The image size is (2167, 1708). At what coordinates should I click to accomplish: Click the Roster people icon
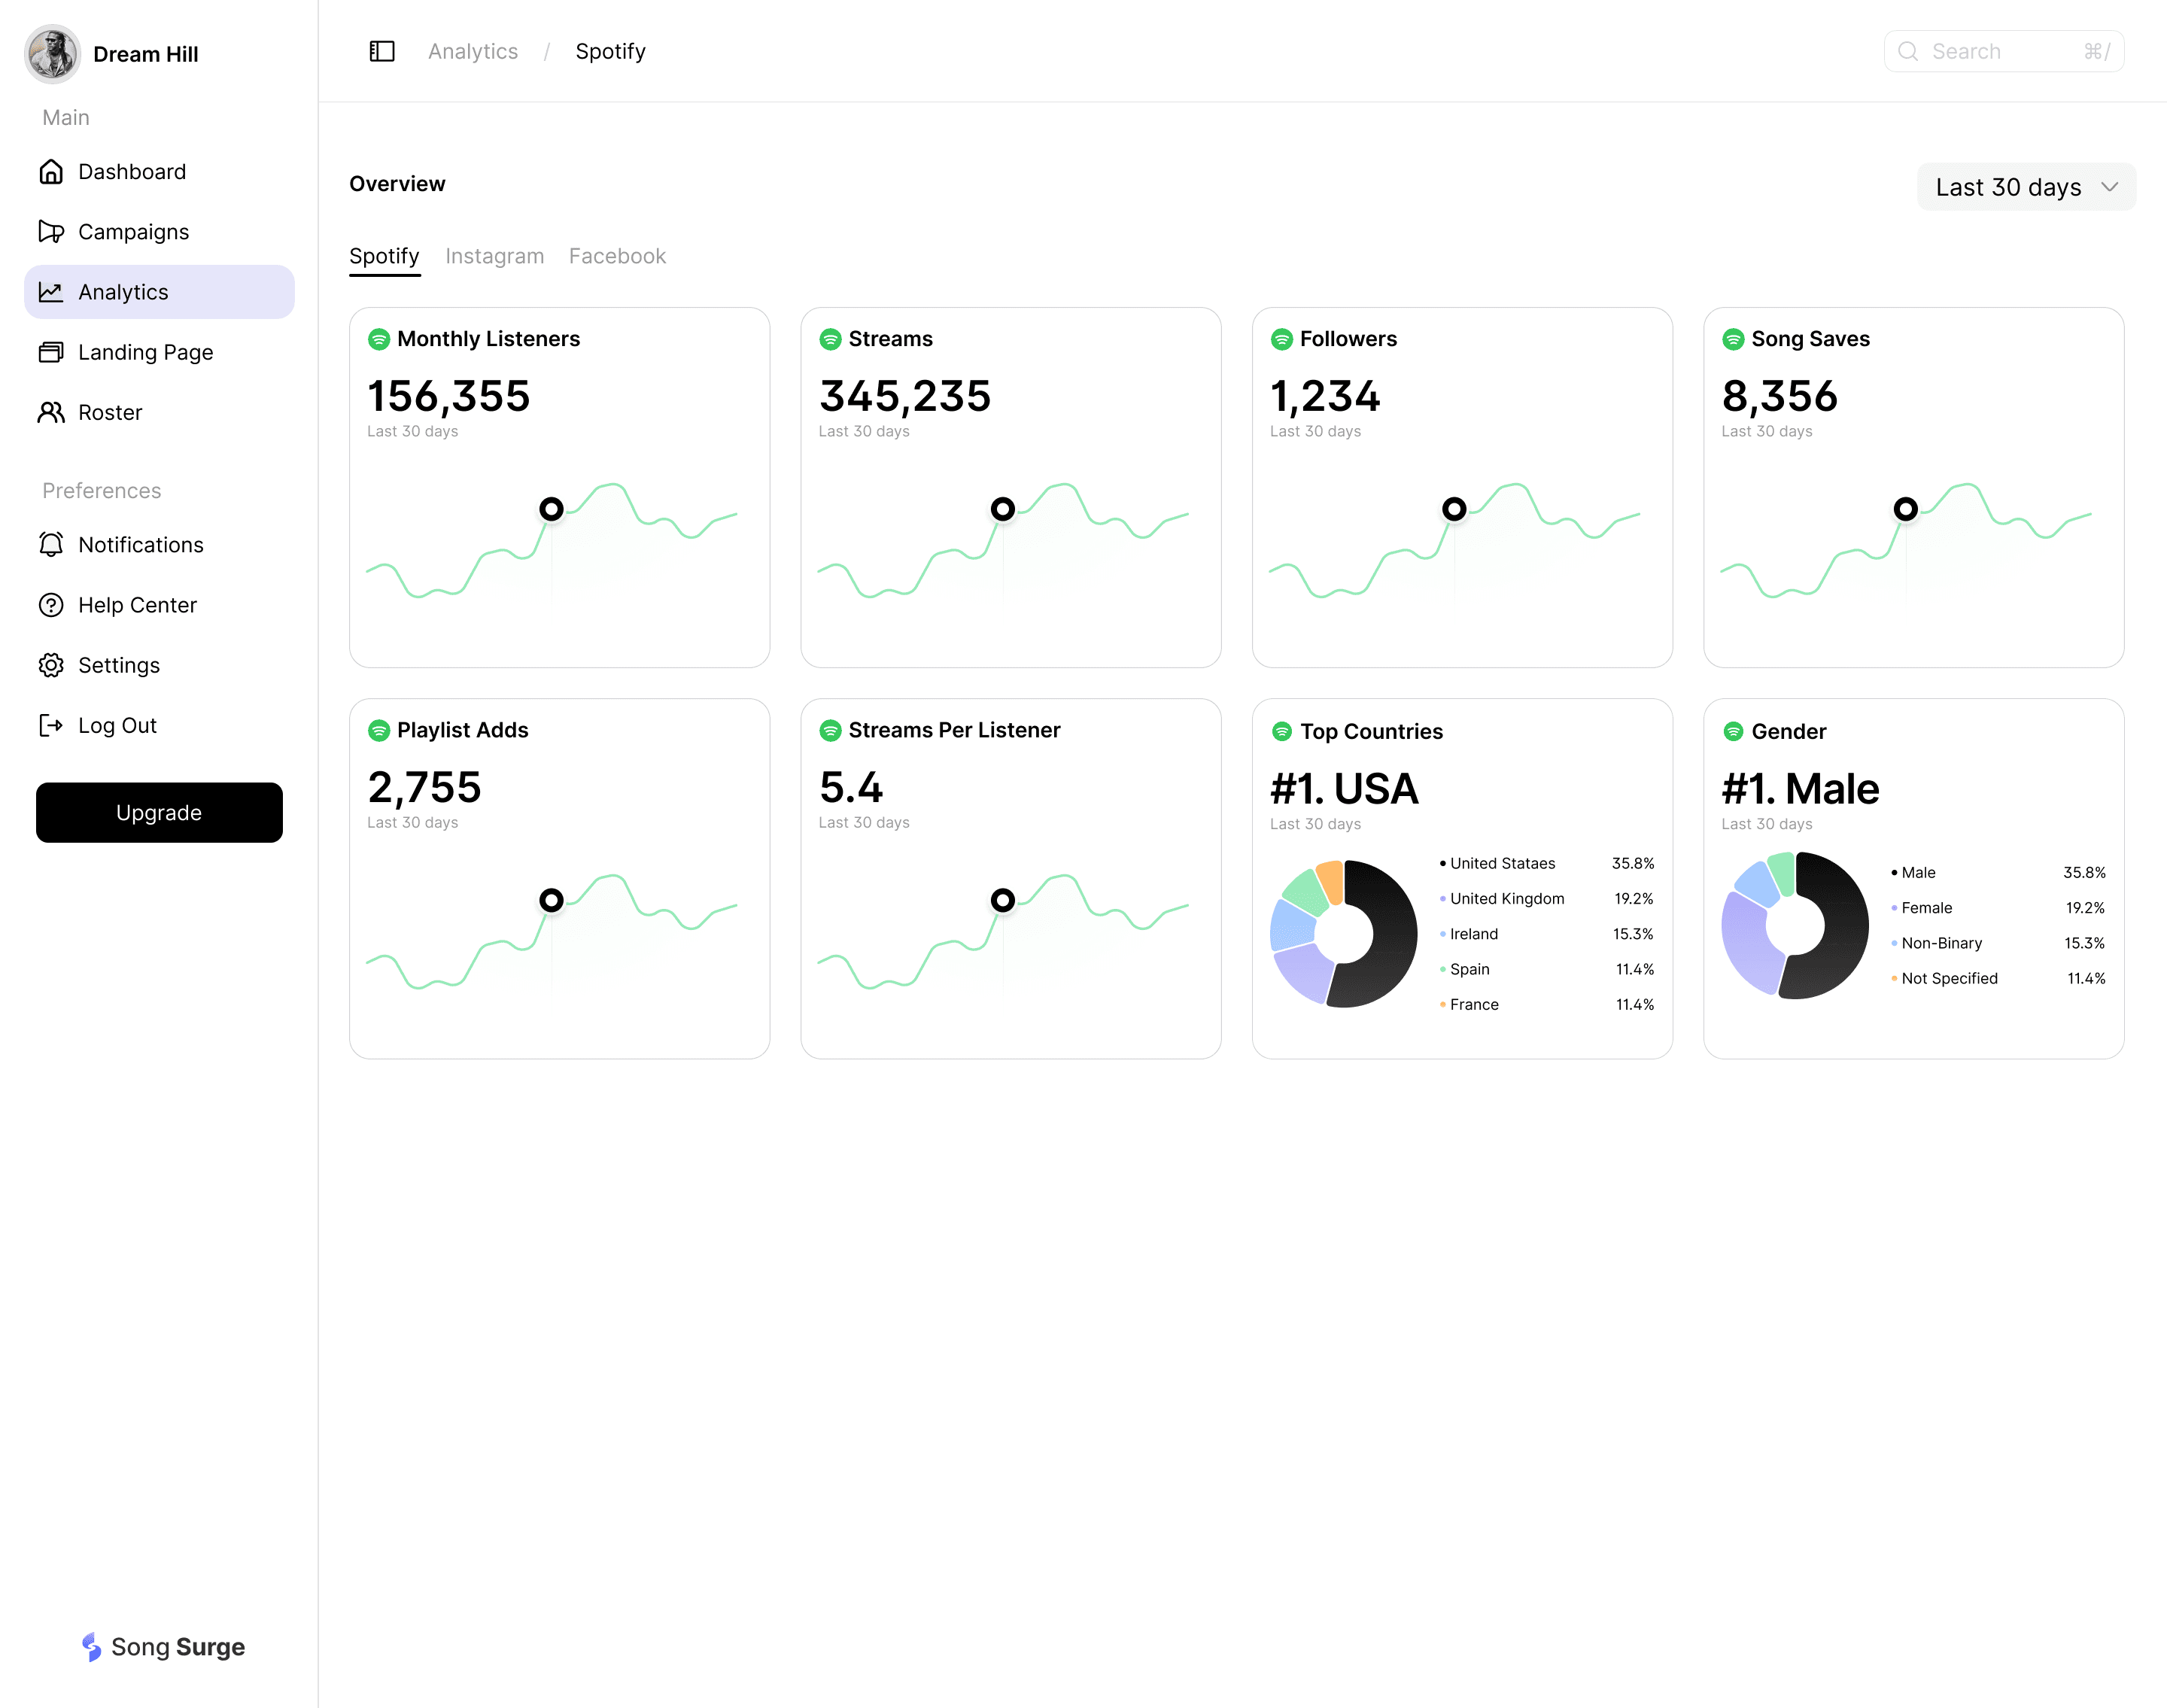point(51,412)
